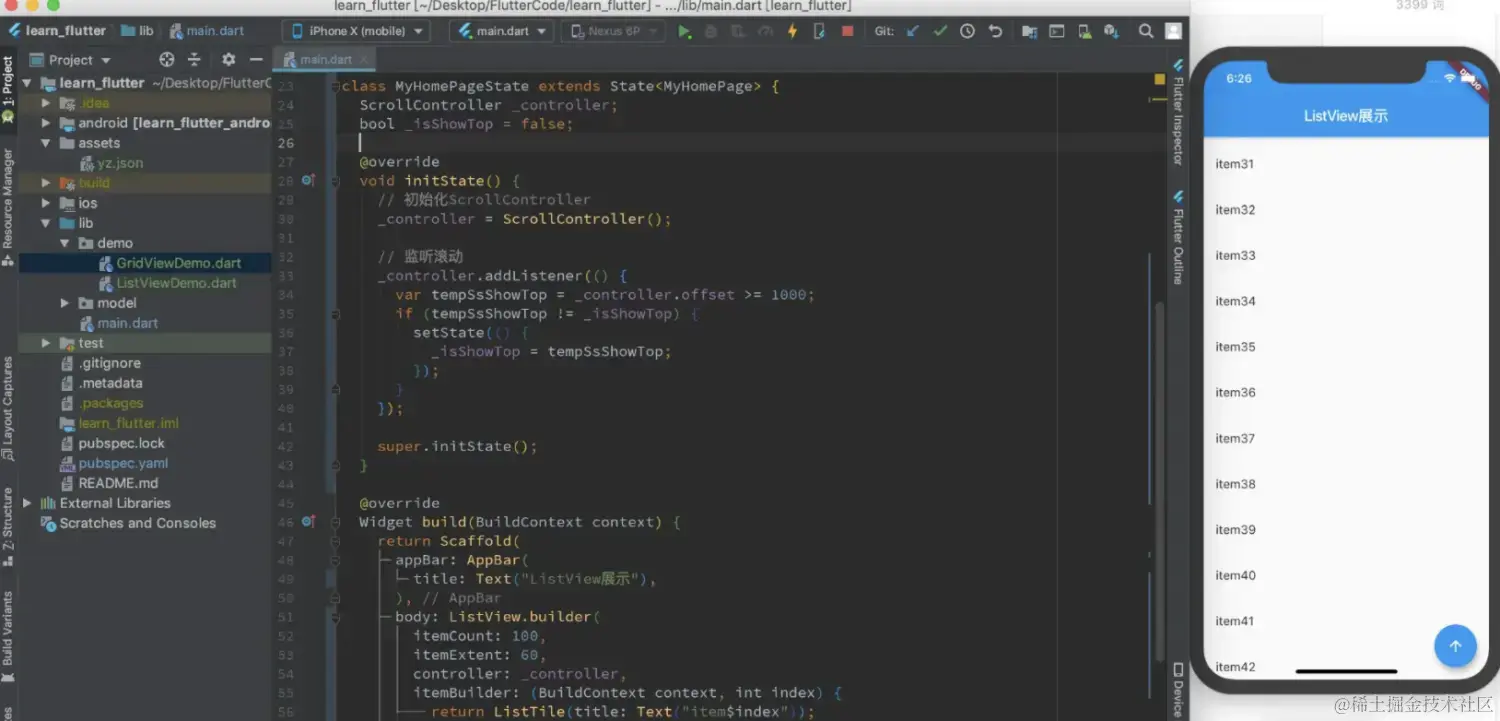Open the Resource Manager side tab
This screenshot has height=721, width=1500.
(8, 206)
